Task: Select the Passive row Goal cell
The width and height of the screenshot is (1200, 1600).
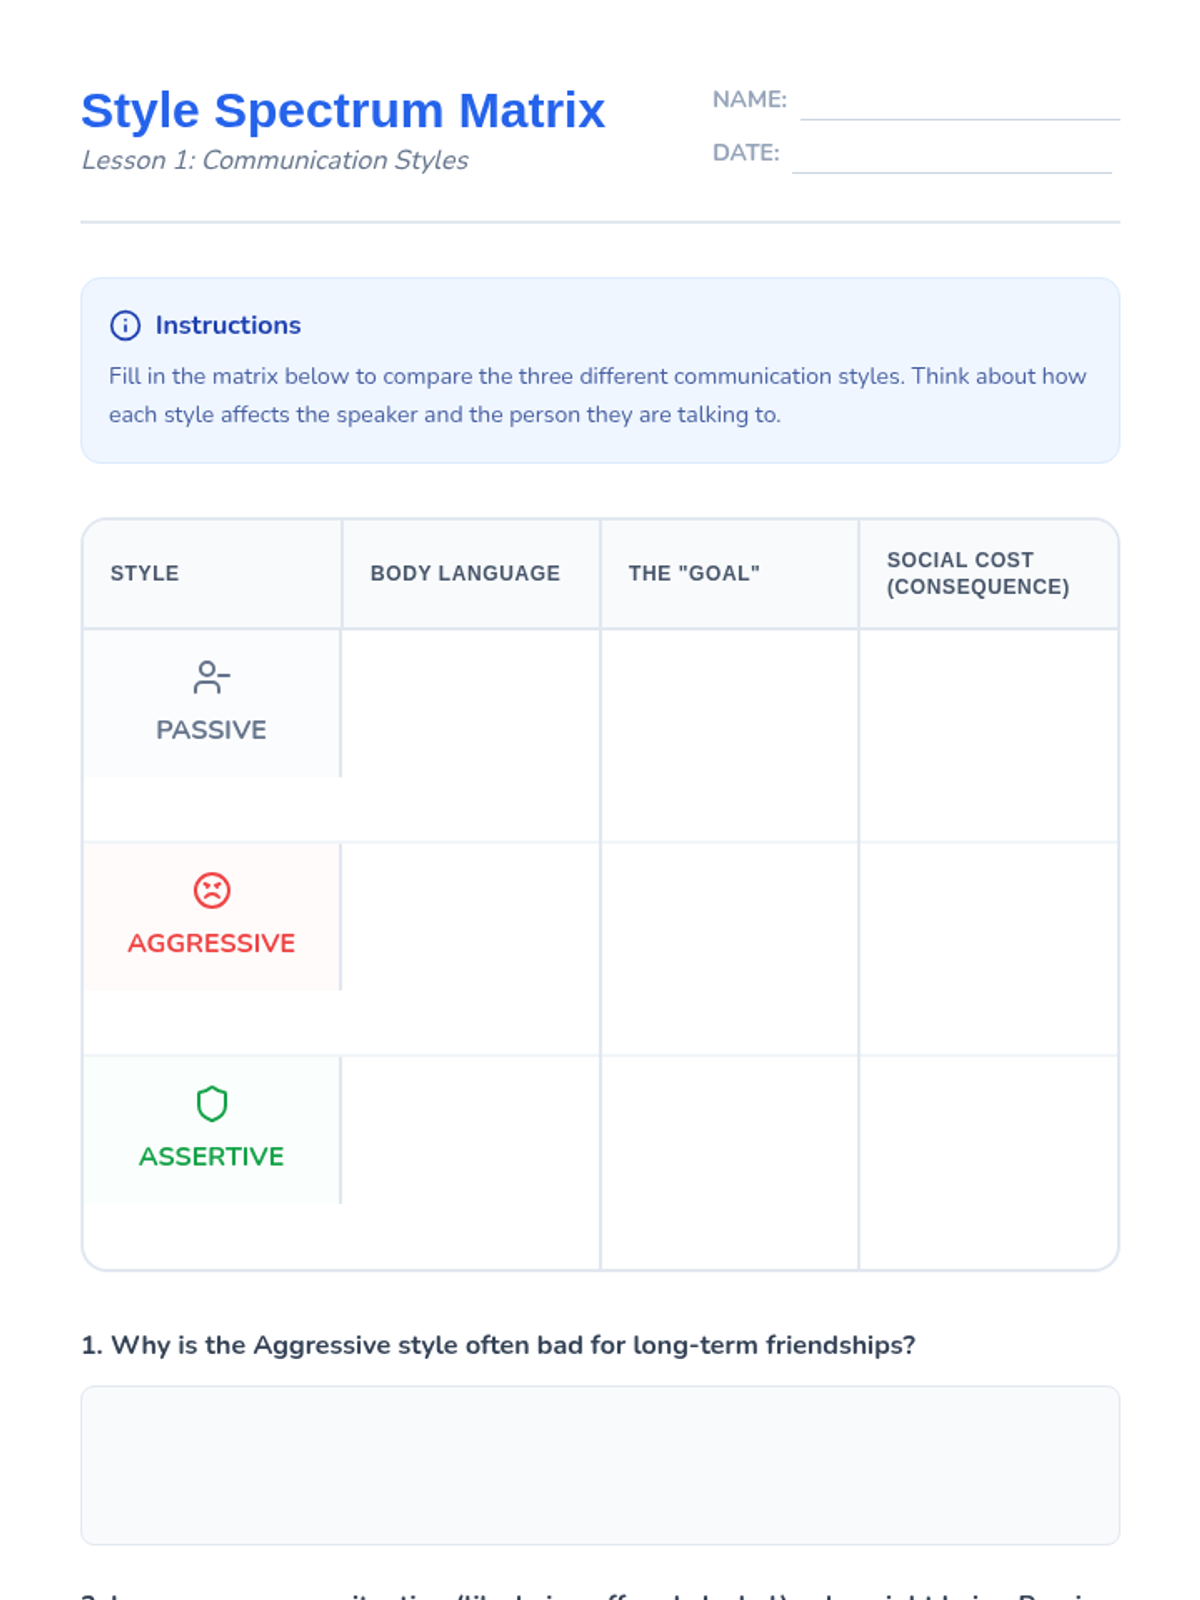Action: (x=729, y=735)
